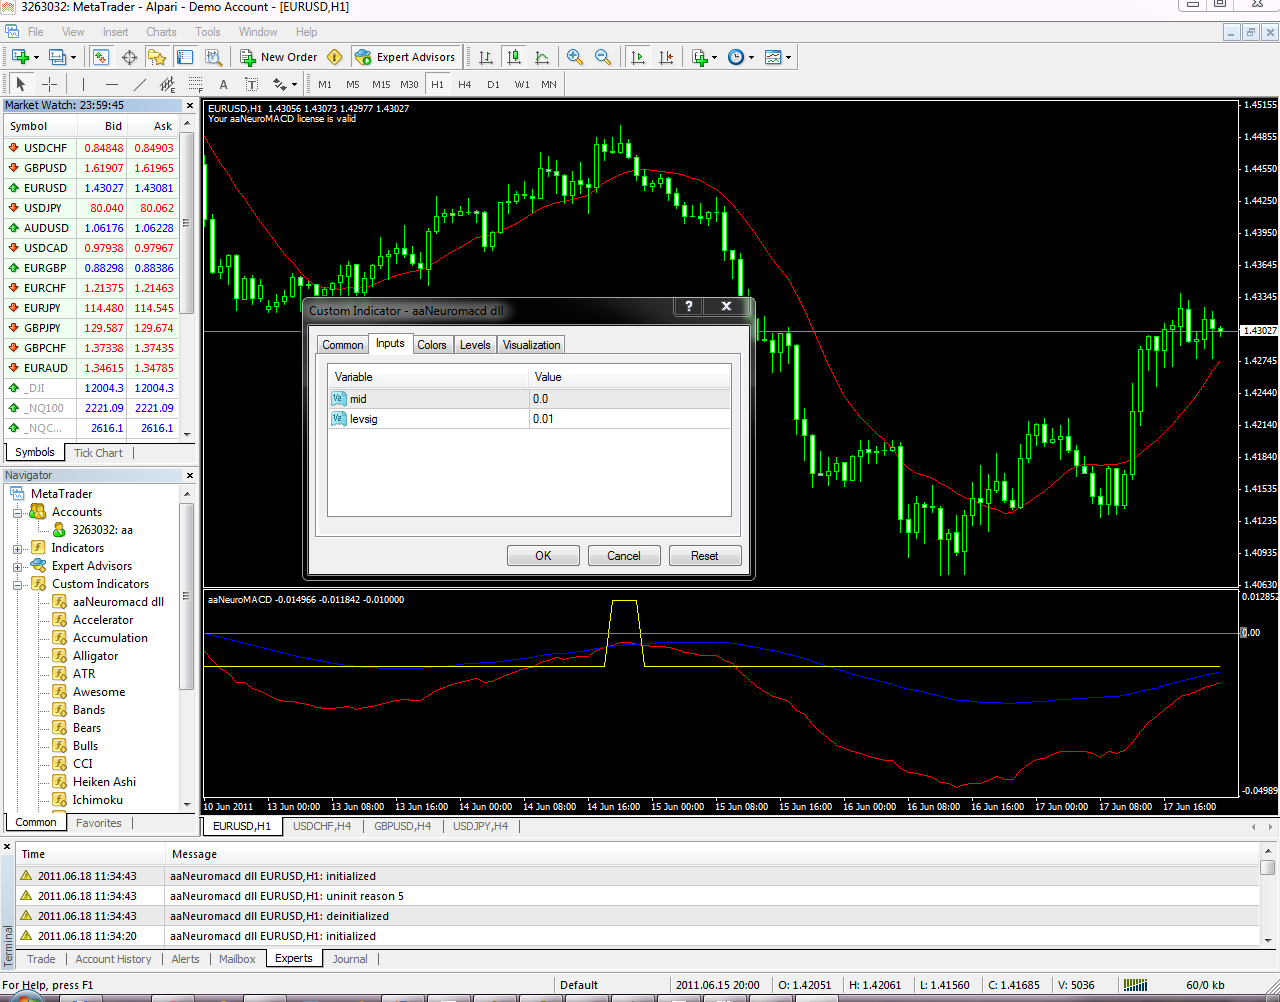The width and height of the screenshot is (1280, 1002).
Task: Switch to the Levels tab in dialog
Action: tap(475, 345)
